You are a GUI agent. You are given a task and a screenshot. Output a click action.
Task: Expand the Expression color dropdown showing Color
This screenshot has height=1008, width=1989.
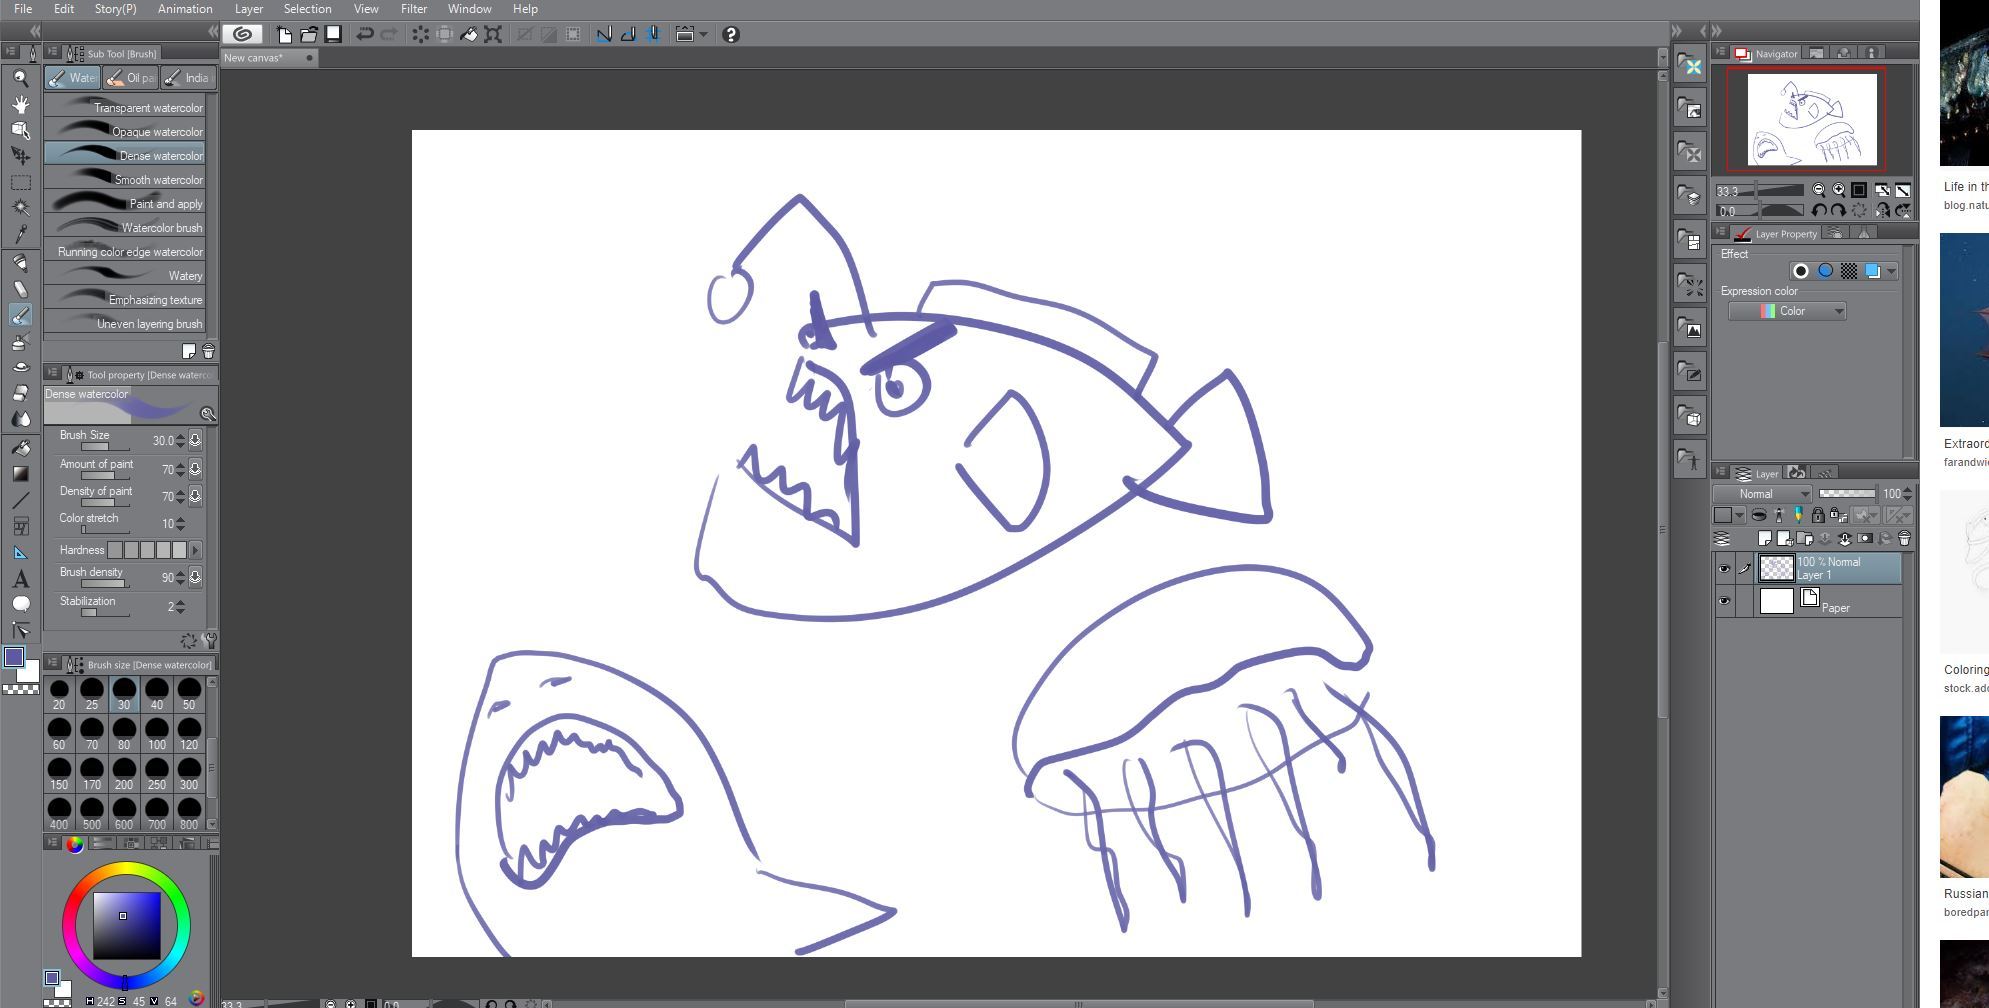point(1790,311)
